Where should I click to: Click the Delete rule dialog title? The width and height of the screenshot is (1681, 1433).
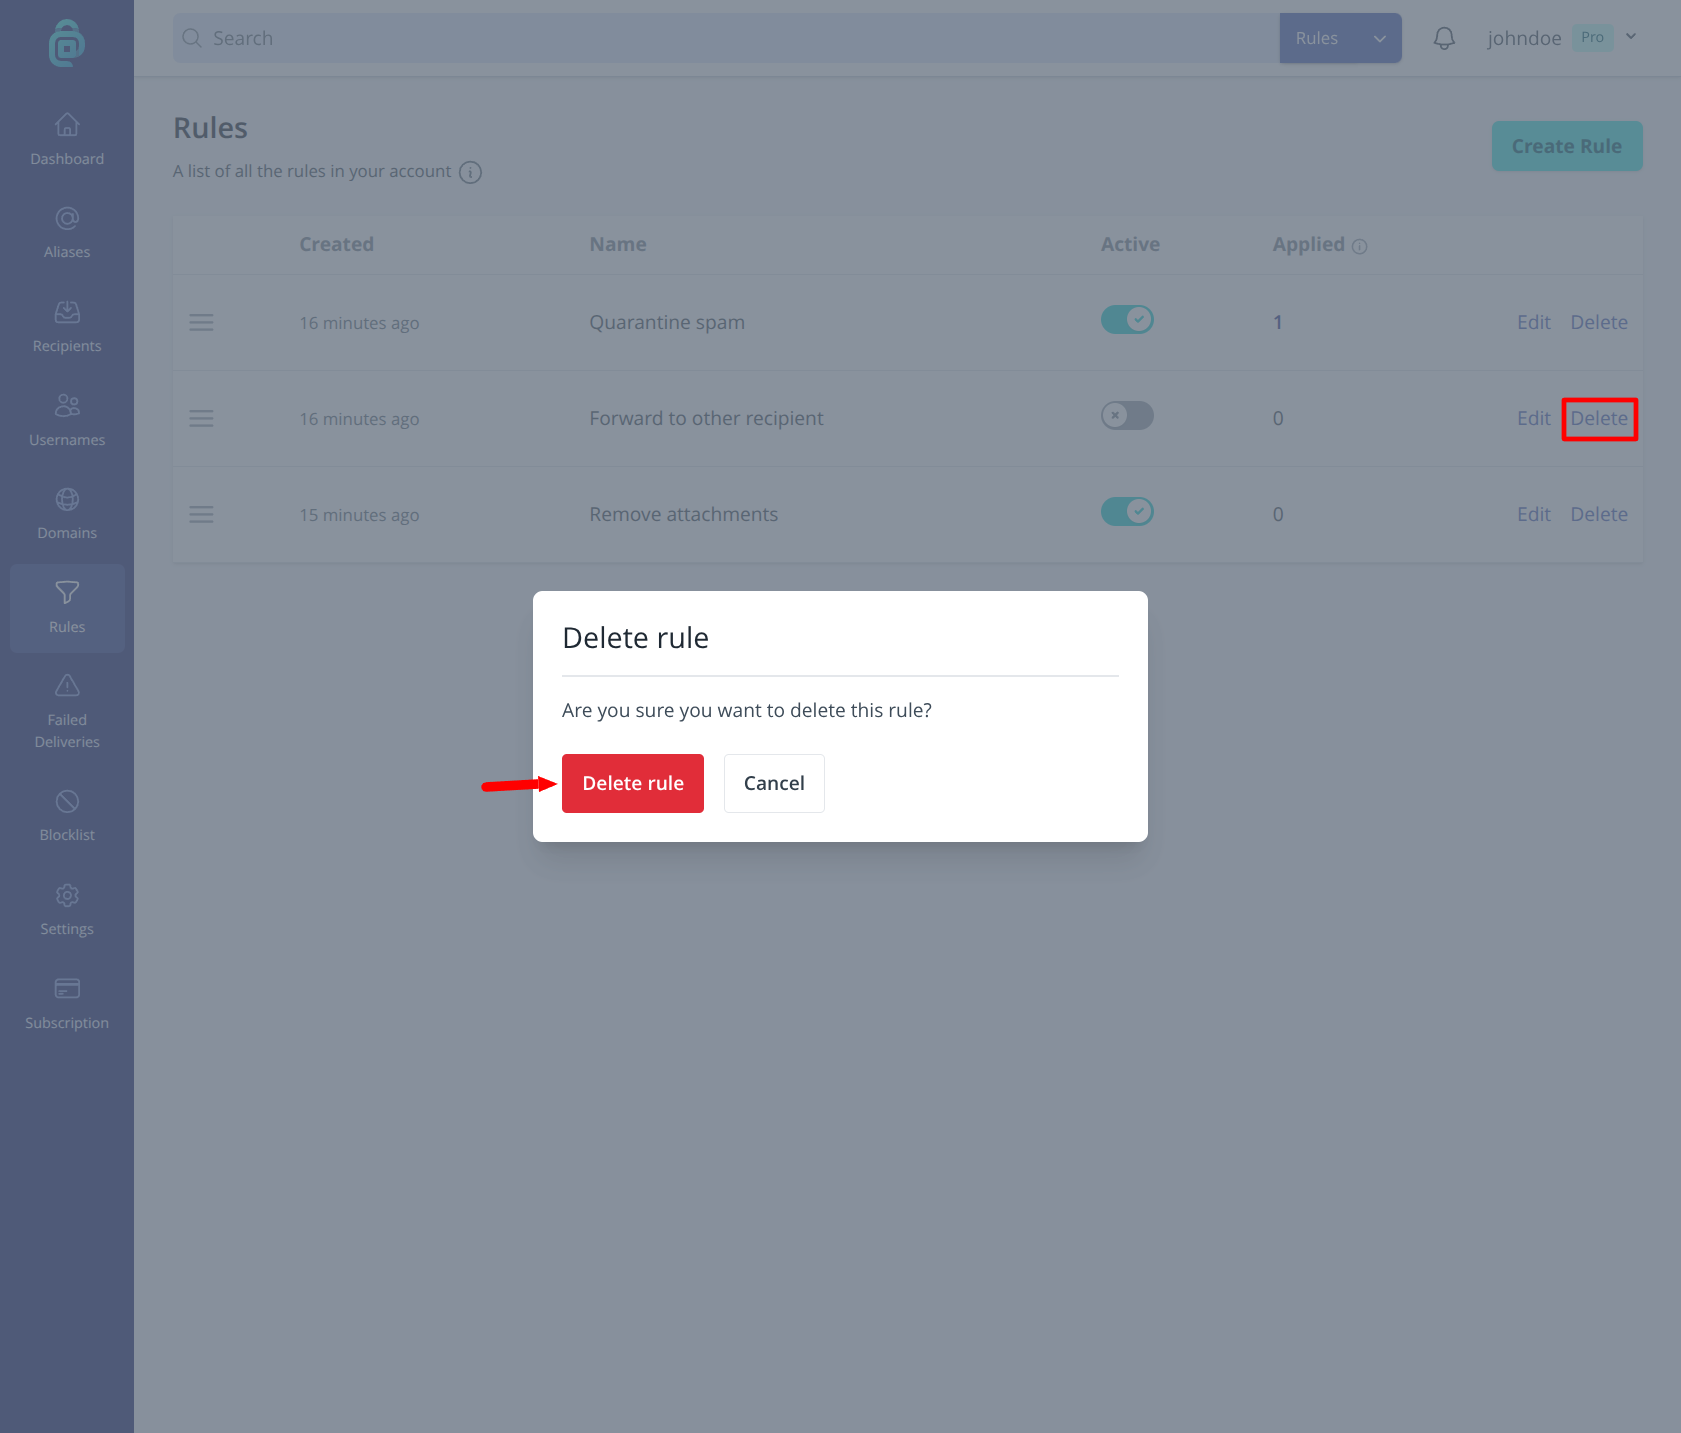click(x=635, y=638)
